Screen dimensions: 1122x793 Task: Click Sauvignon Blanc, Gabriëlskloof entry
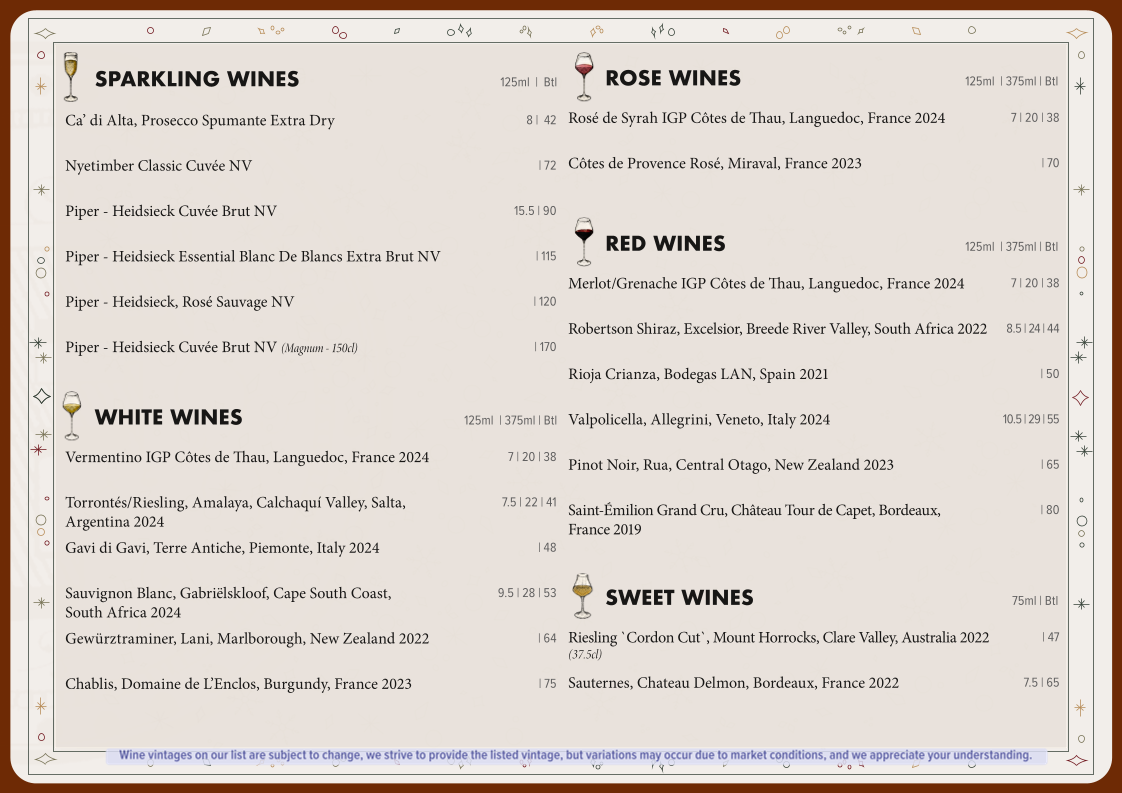click(228, 603)
